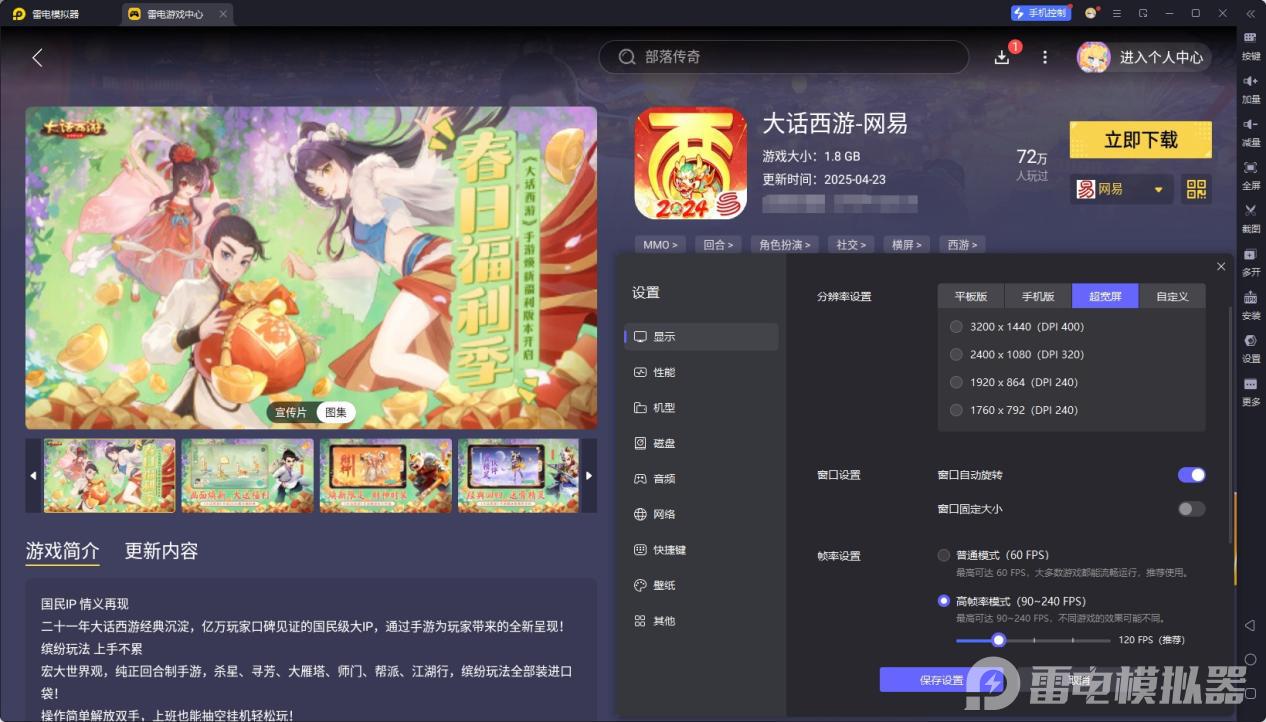Toggle 窗口自动旋转 switch off

coord(1191,475)
